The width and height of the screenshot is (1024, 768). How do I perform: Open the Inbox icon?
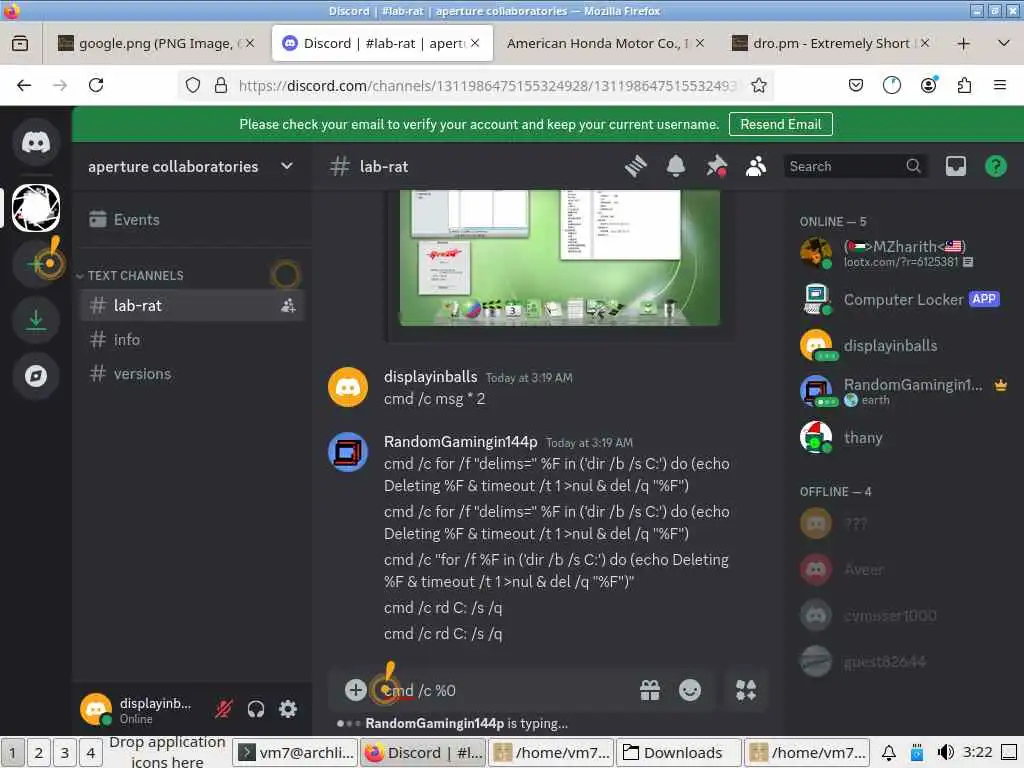(955, 167)
